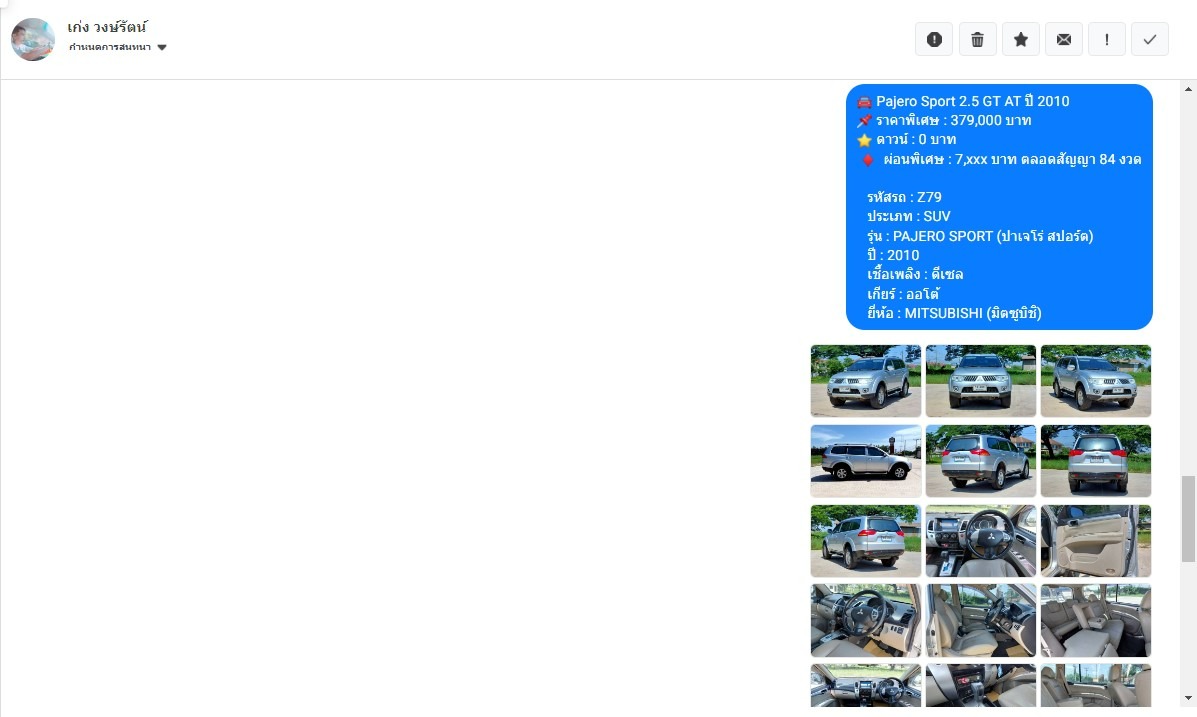
Task: Open front-right angle car photo in first row
Action: pyautogui.click(x=1095, y=381)
